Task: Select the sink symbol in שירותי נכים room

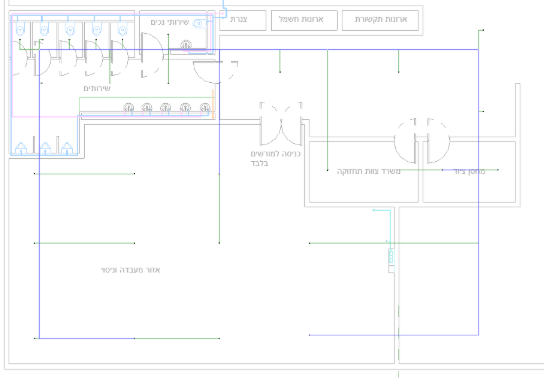Action: [x=186, y=45]
